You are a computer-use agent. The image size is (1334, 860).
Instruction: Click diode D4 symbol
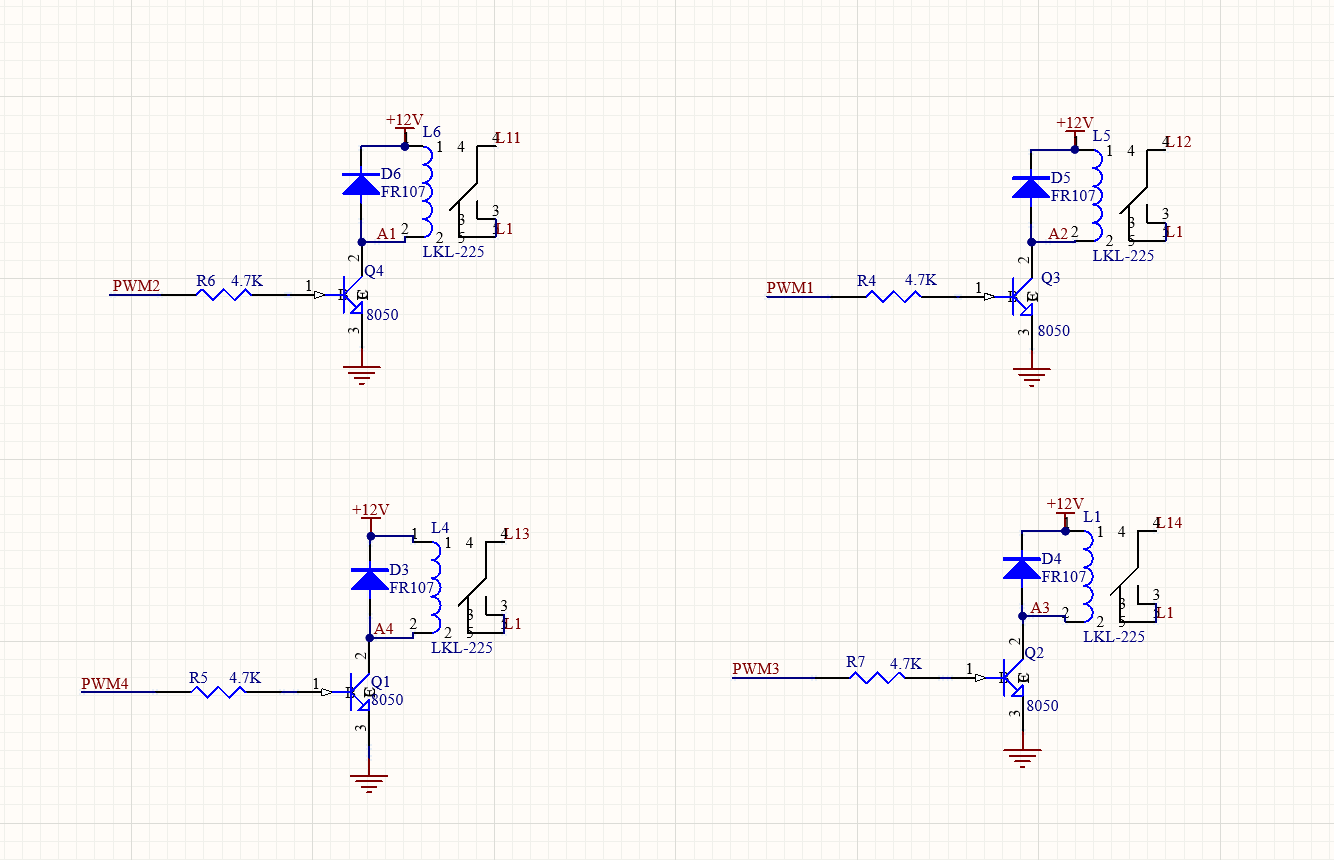coord(1021,568)
